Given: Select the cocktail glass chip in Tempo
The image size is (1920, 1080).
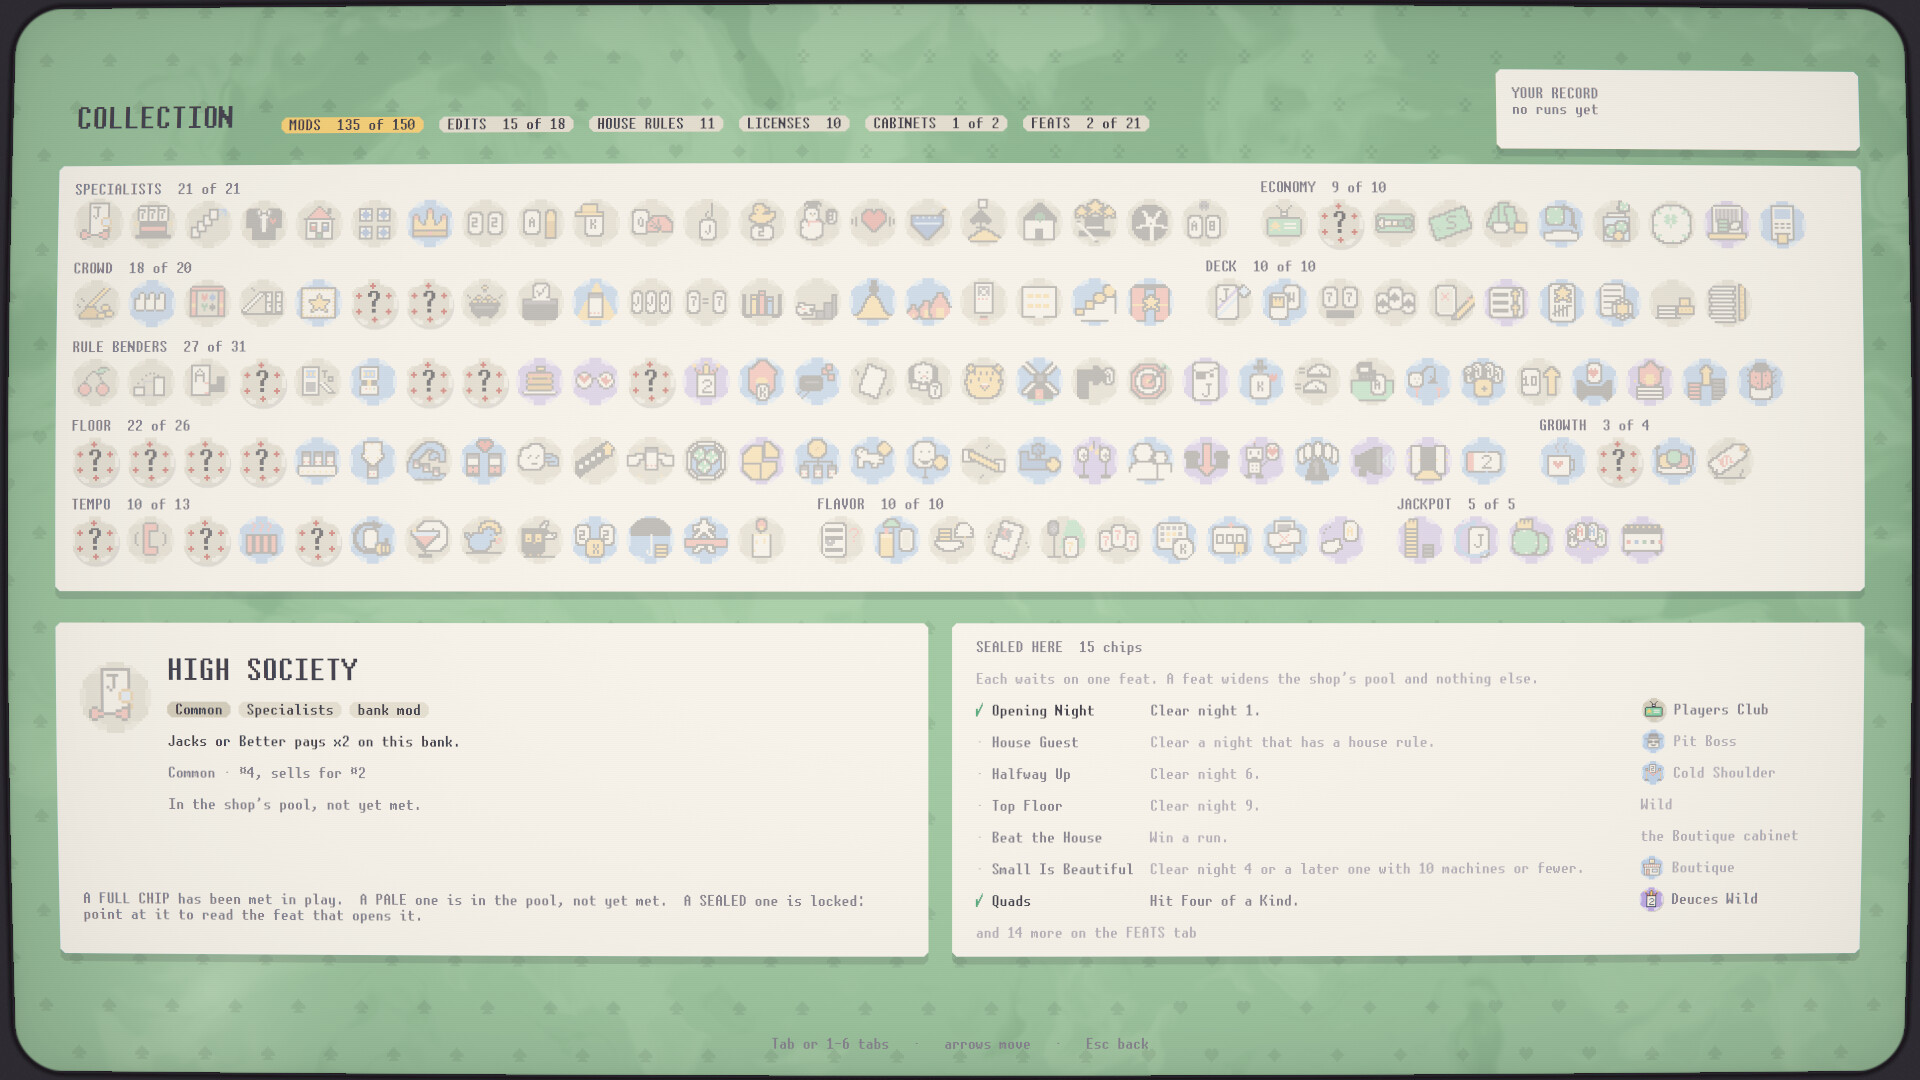Looking at the screenshot, I should [x=429, y=540].
